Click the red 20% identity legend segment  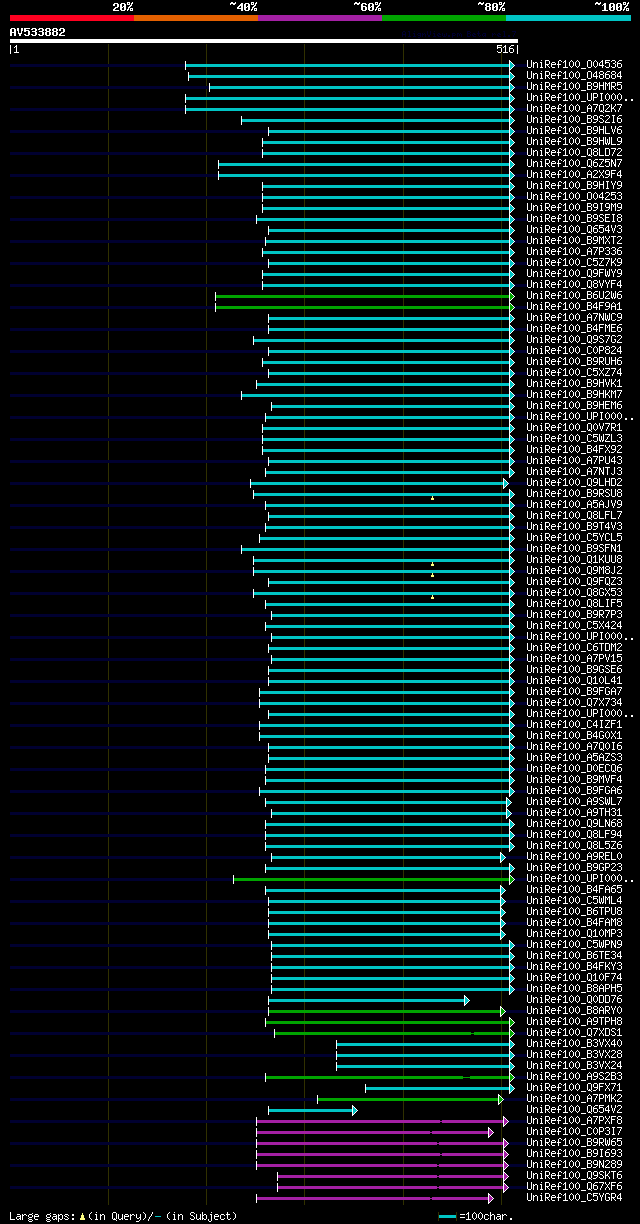pos(71,18)
